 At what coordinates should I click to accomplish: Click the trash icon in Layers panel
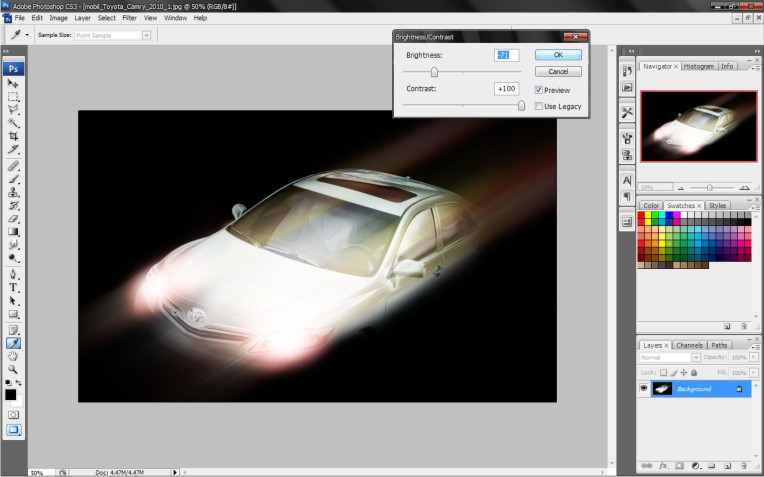tap(744, 466)
